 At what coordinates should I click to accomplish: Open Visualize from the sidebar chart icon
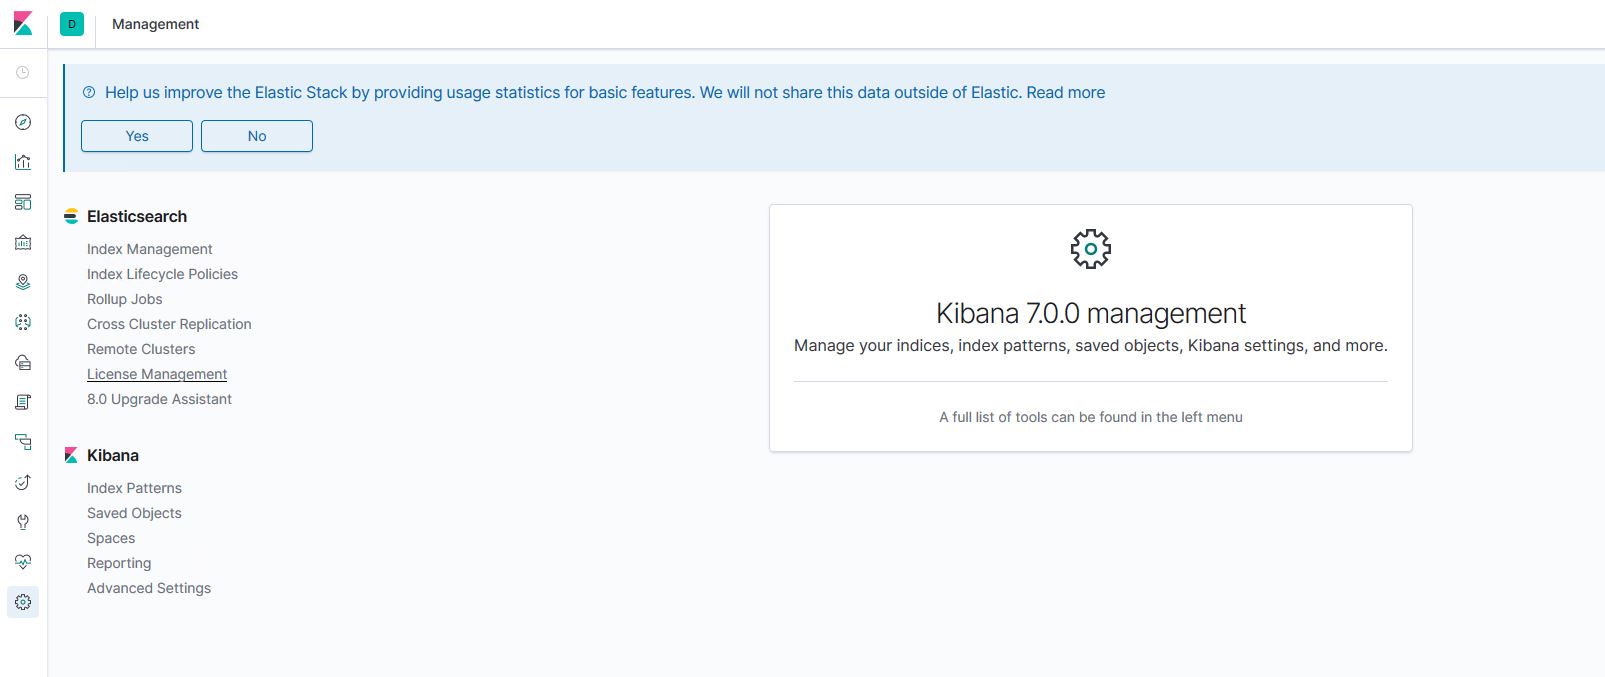(23, 162)
